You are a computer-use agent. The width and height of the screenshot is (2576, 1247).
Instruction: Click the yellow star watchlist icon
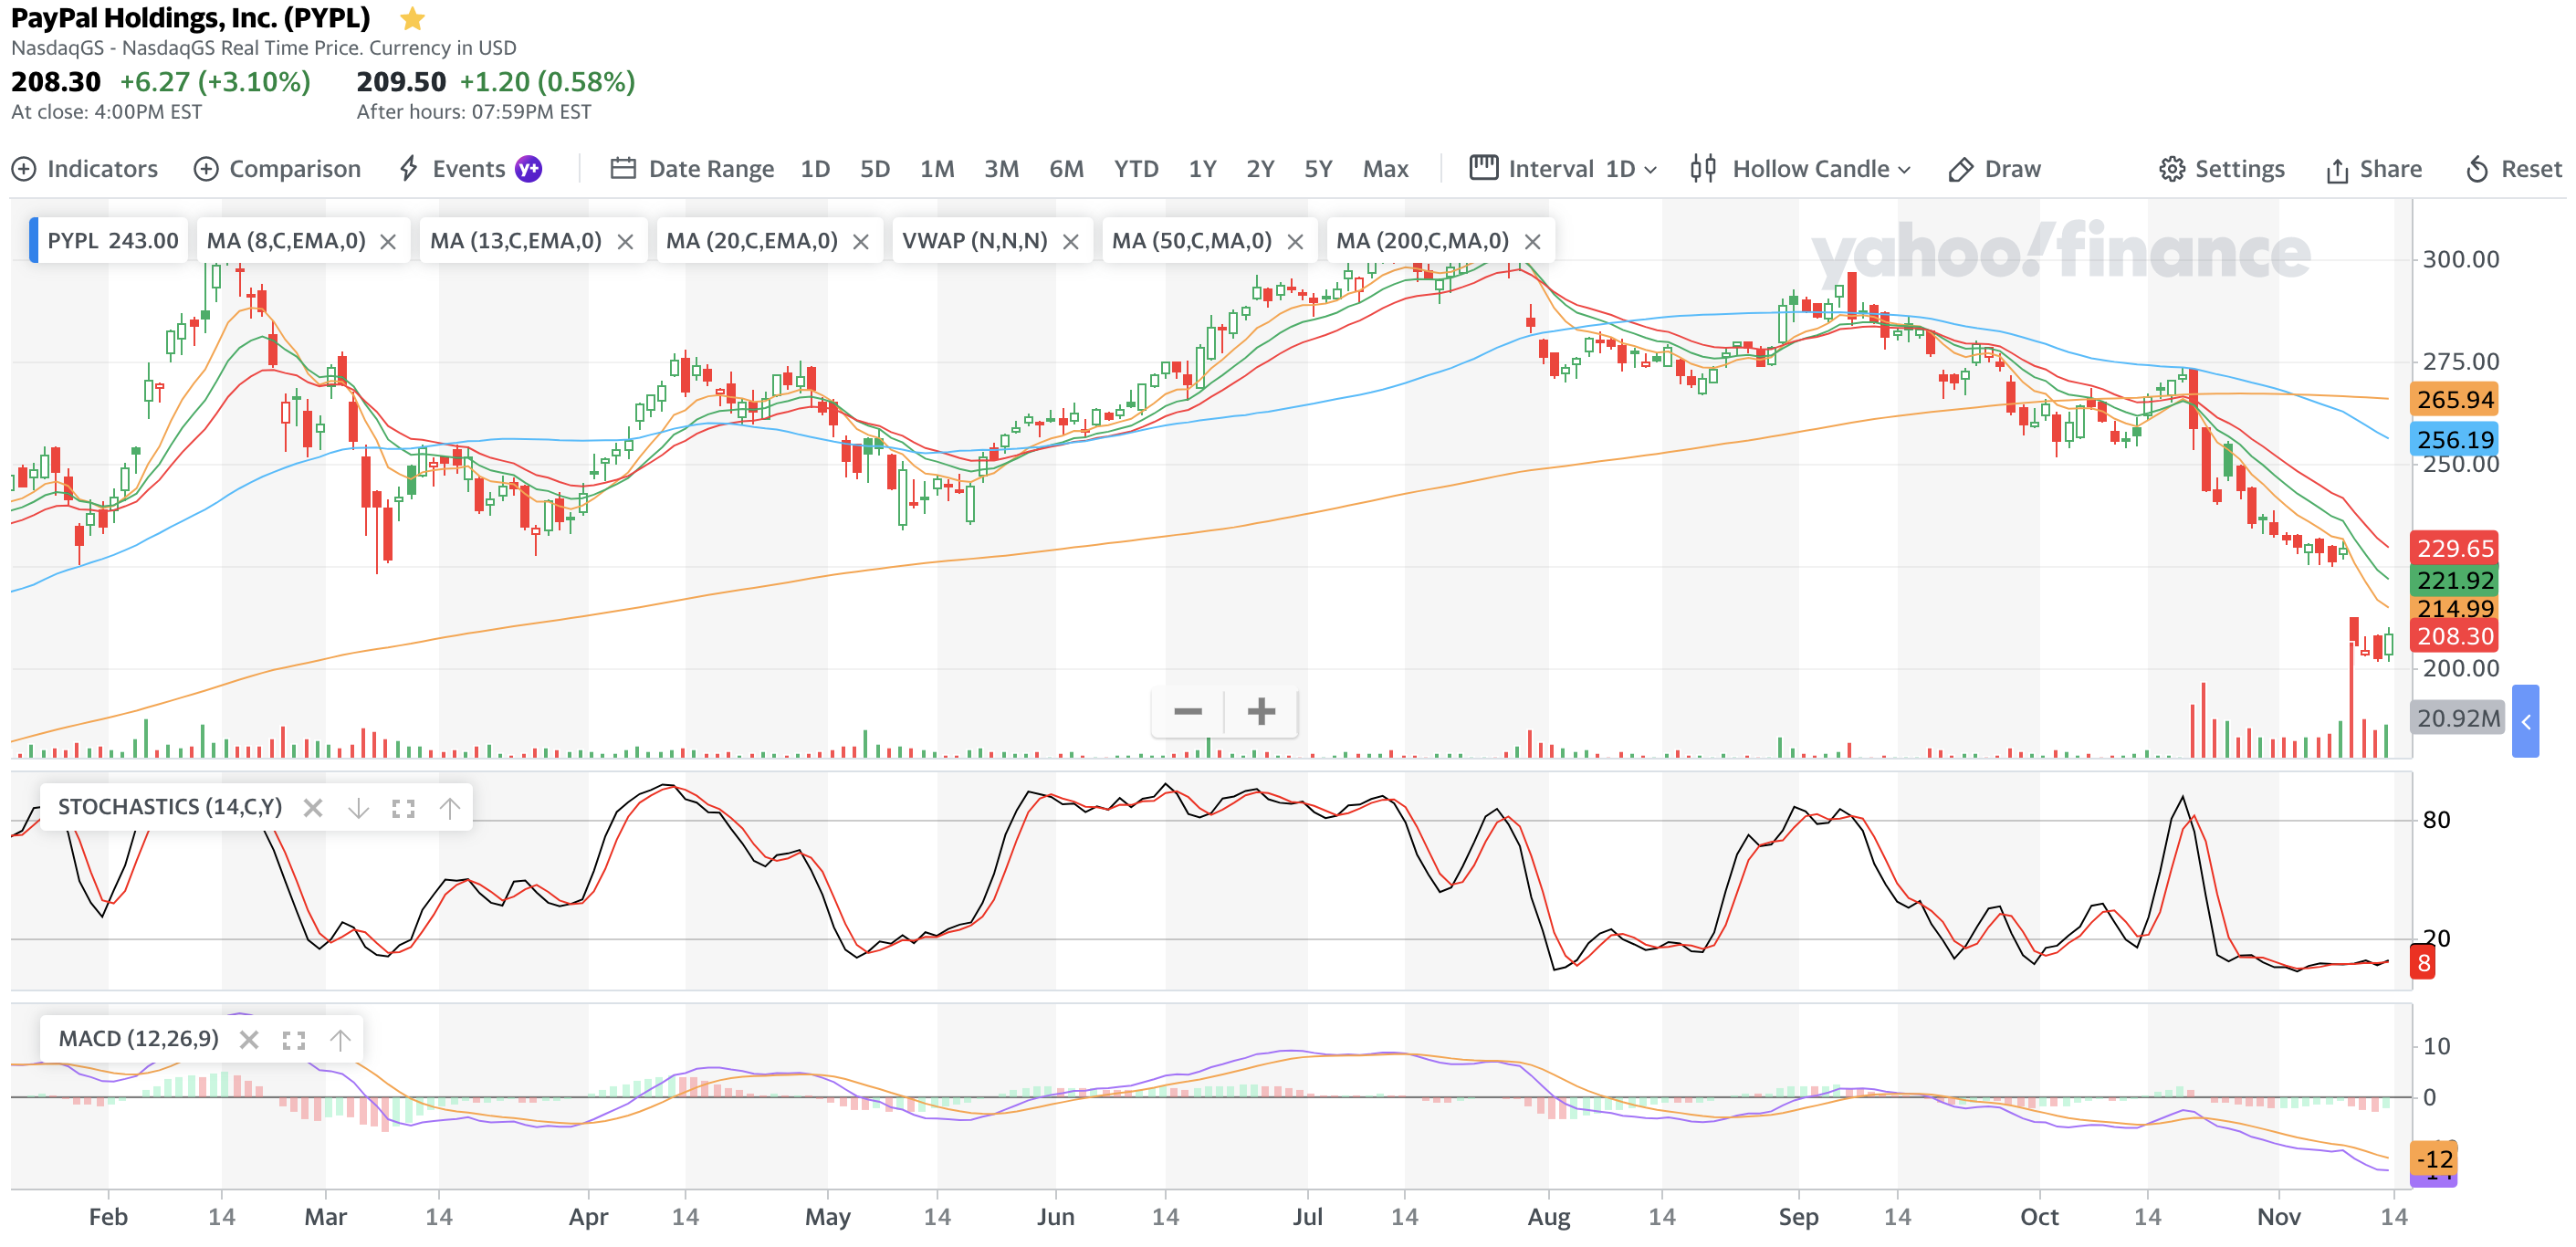pyautogui.click(x=412, y=18)
